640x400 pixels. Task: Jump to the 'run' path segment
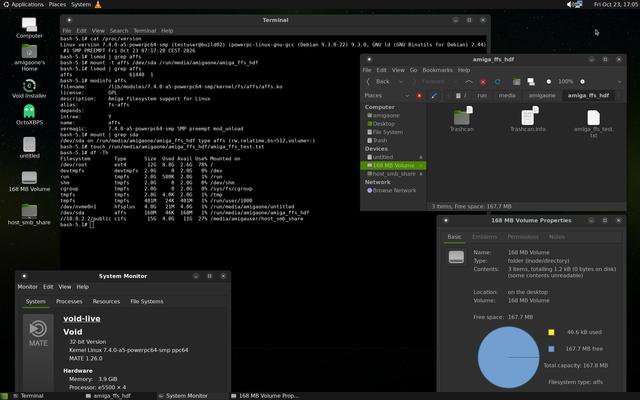pyautogui.click(x=482, y=96)
